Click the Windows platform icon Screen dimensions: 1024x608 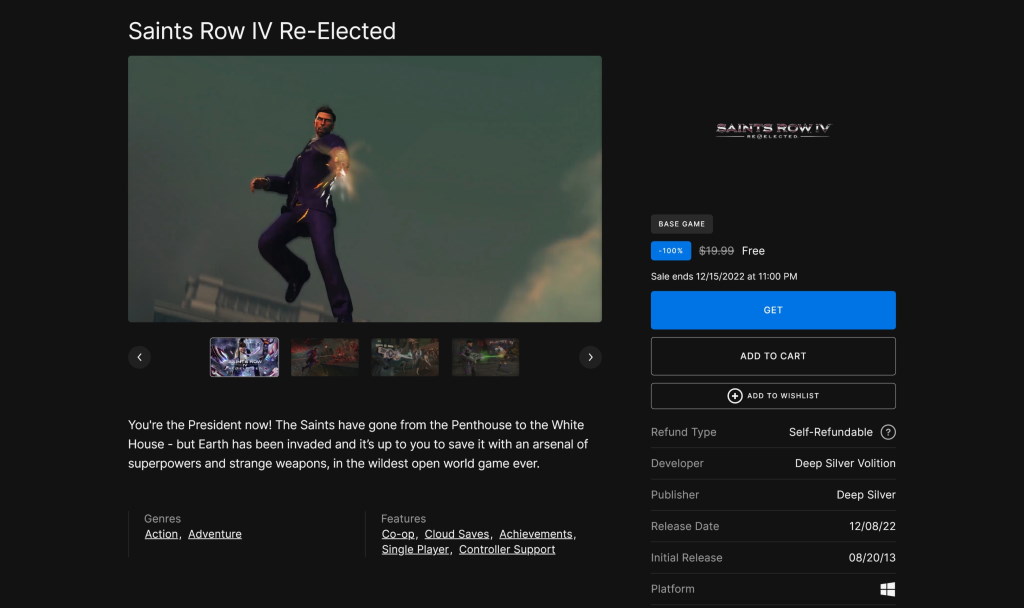tap(888, 590)
